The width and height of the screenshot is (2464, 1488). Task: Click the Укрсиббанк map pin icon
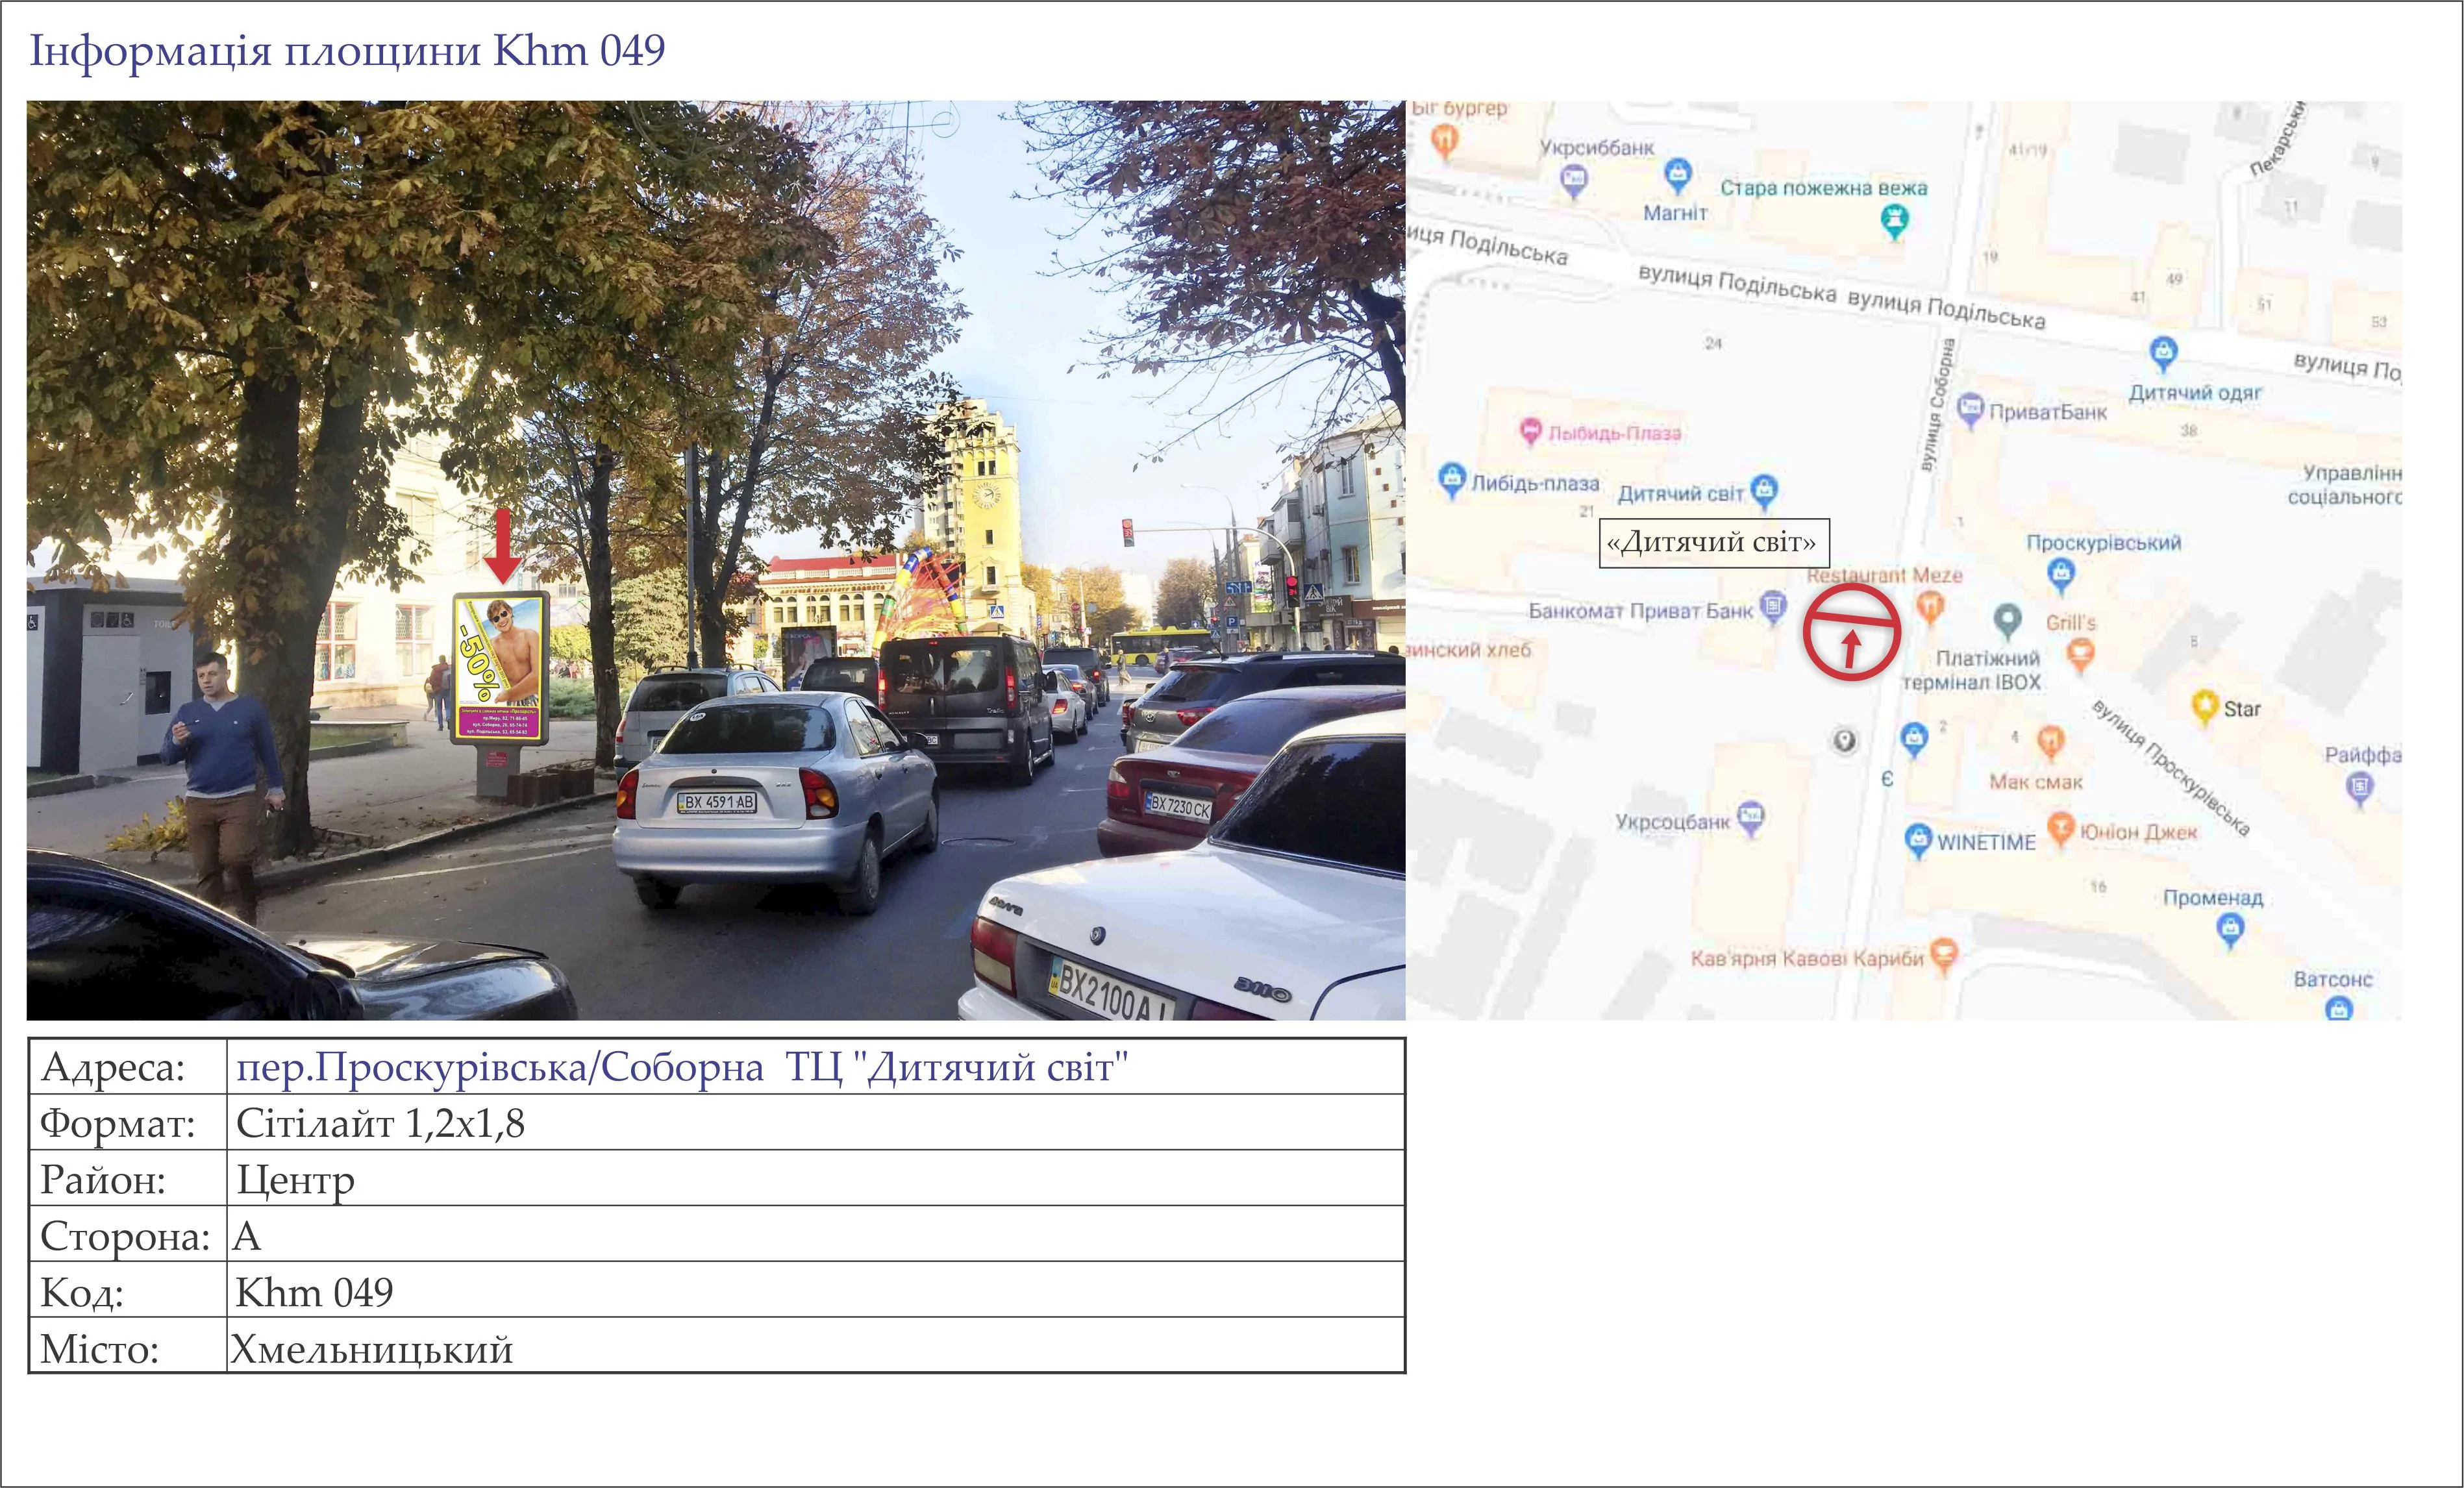(x=1574, y=181)
